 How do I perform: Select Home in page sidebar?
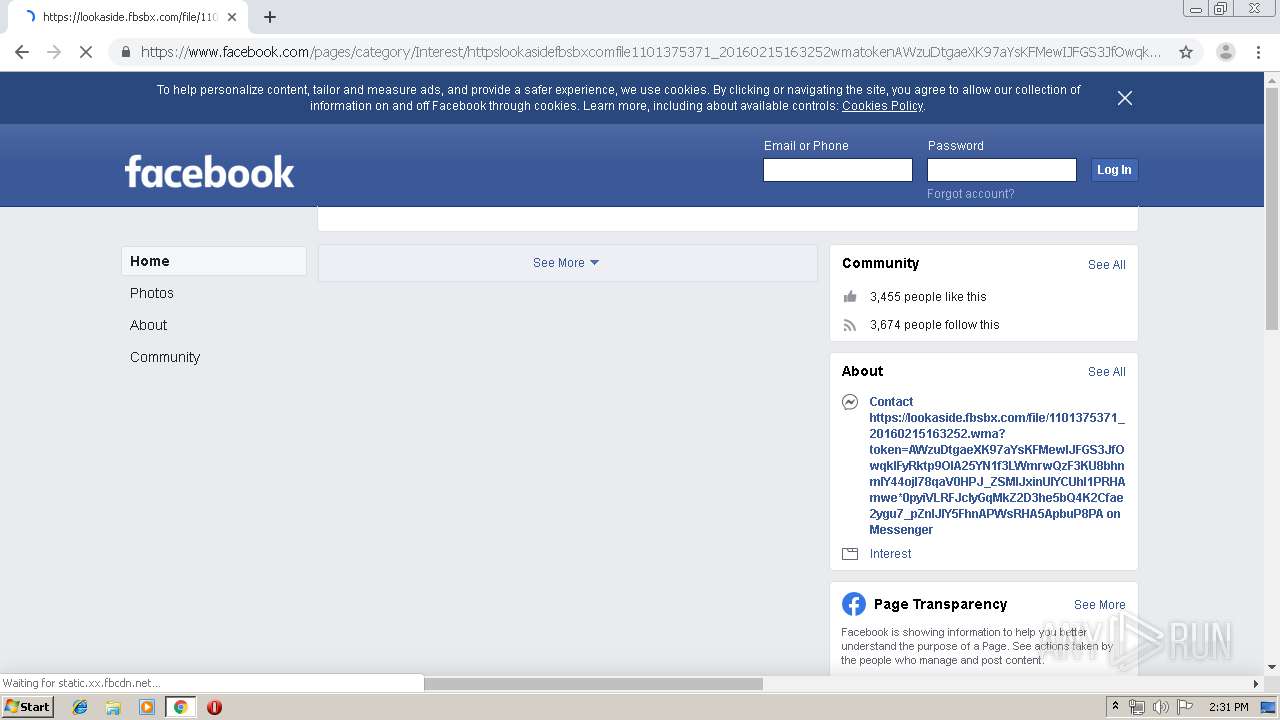tap(214, 261)
